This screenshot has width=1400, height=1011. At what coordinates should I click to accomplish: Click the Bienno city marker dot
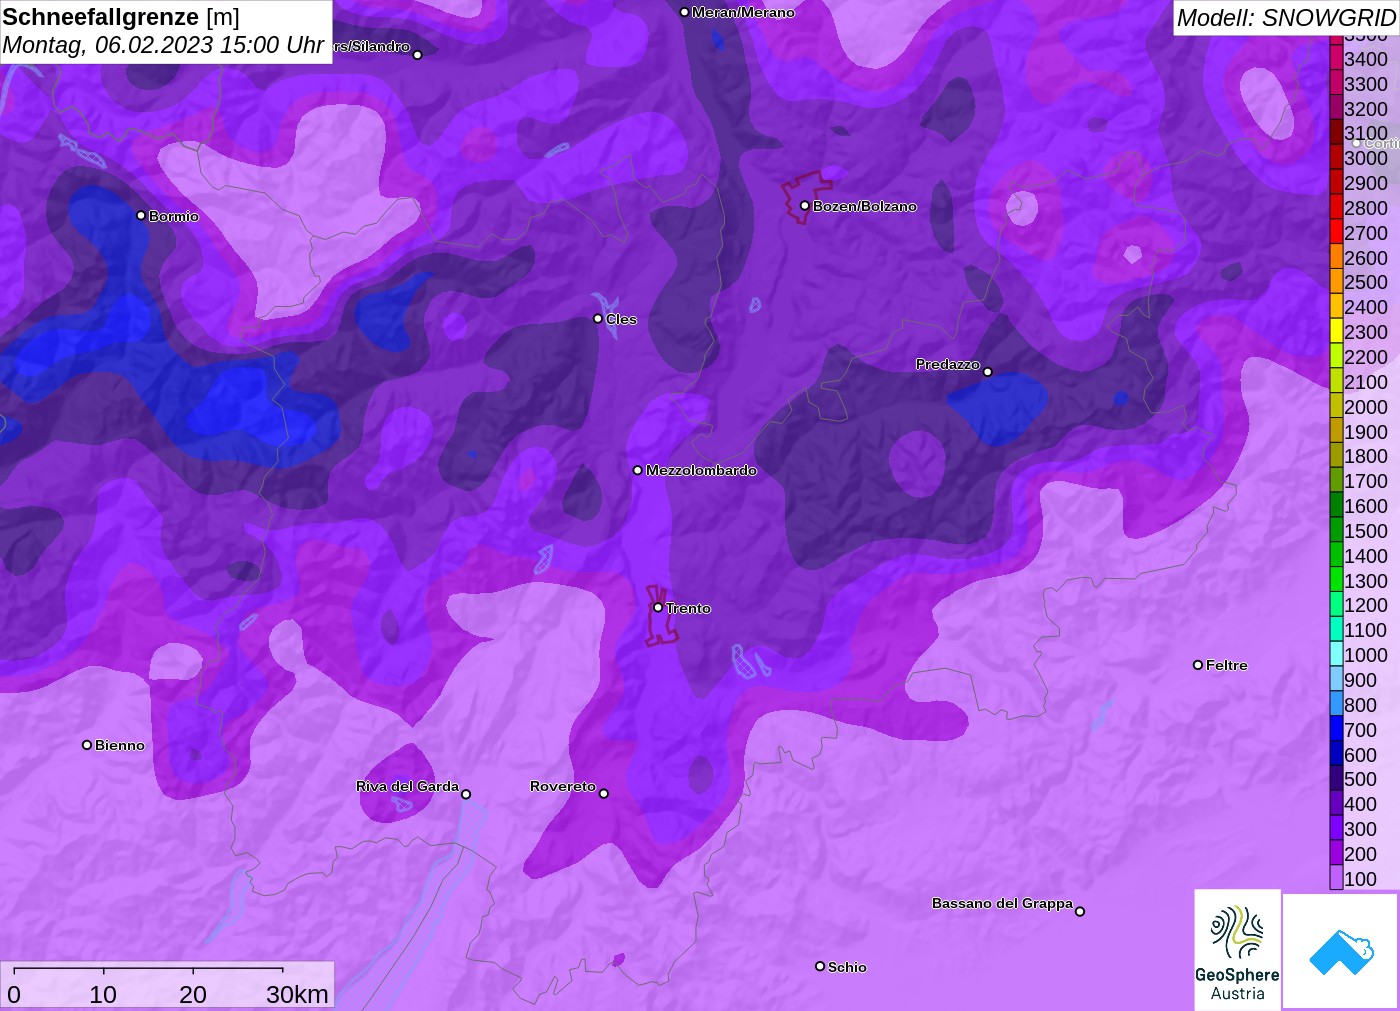pos(87,744)
